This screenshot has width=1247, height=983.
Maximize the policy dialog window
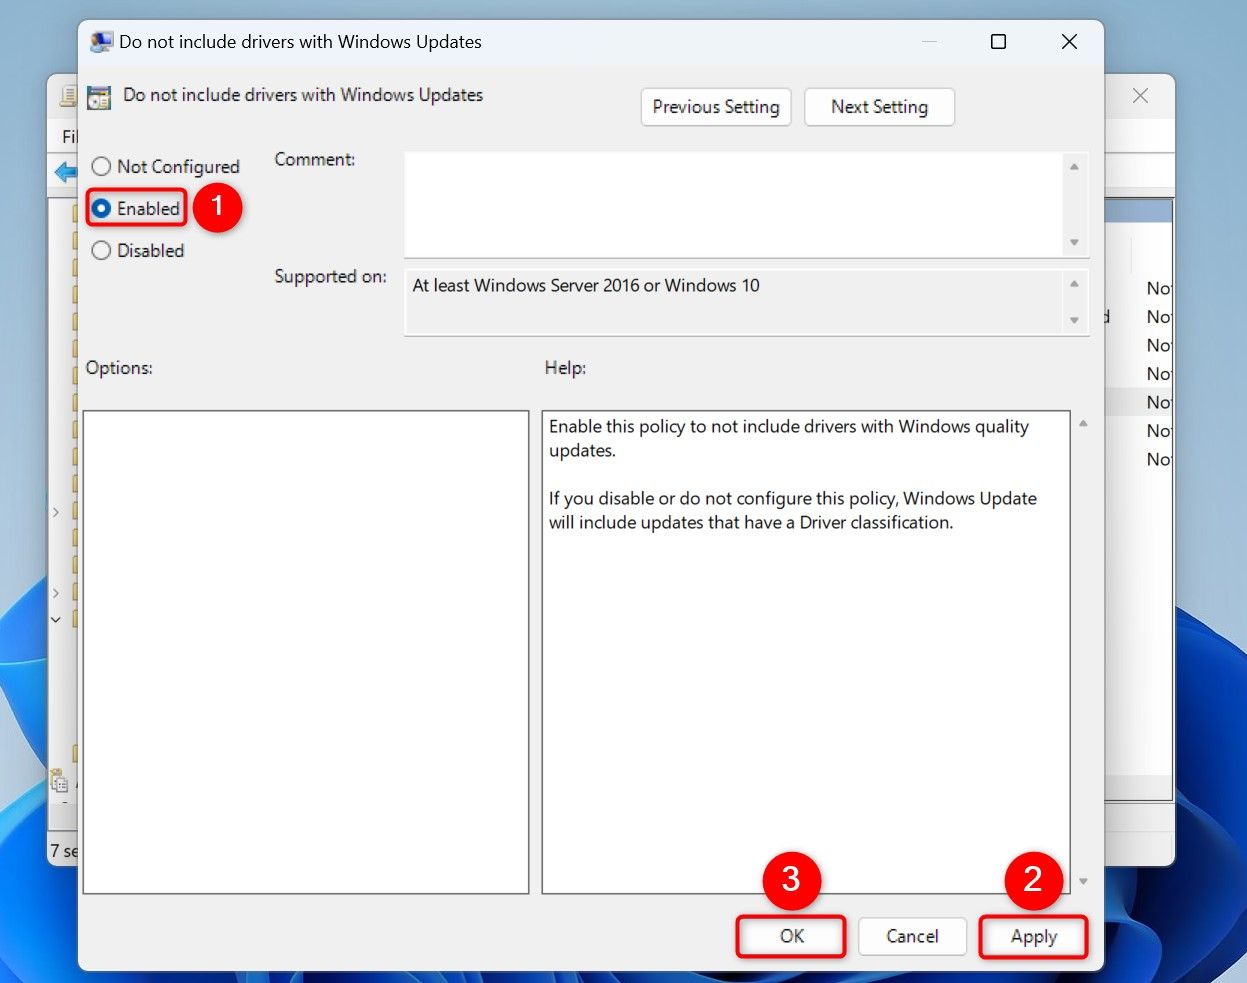click(998, 42)
